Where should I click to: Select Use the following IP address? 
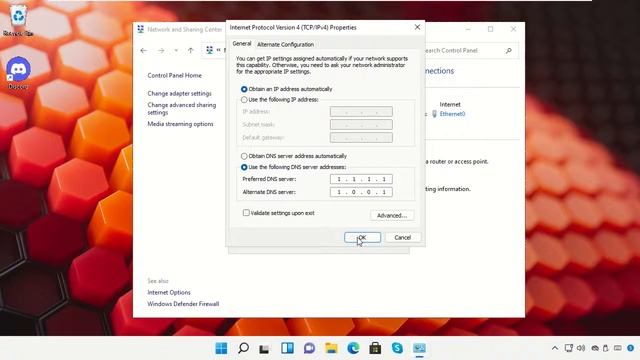pos(244,100)
